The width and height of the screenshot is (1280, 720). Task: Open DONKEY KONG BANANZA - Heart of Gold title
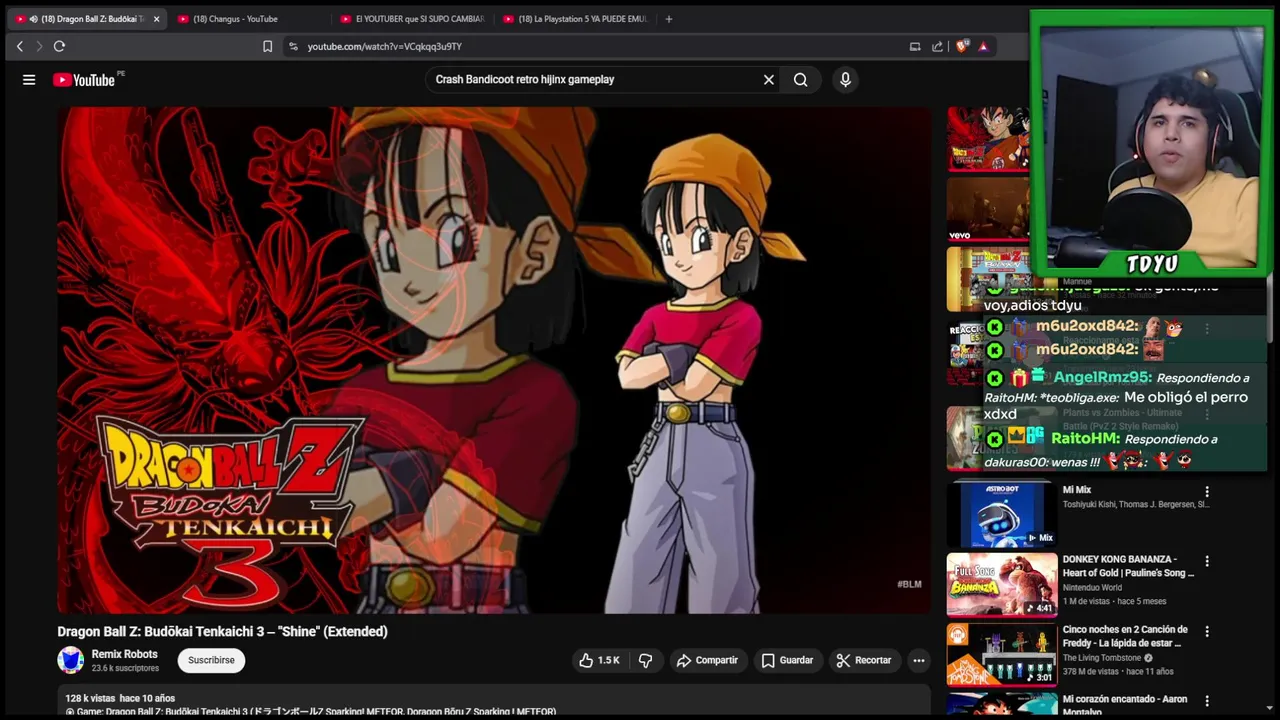[1128, 566]
